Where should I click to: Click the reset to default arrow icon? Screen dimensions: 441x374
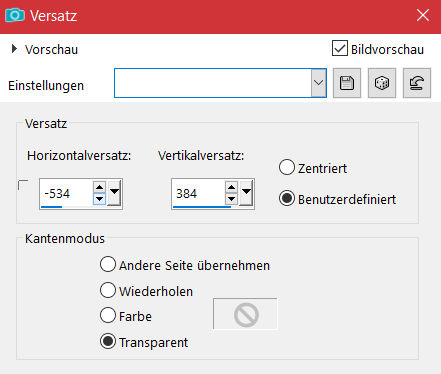pyautogui.click(x=417, y=83)
